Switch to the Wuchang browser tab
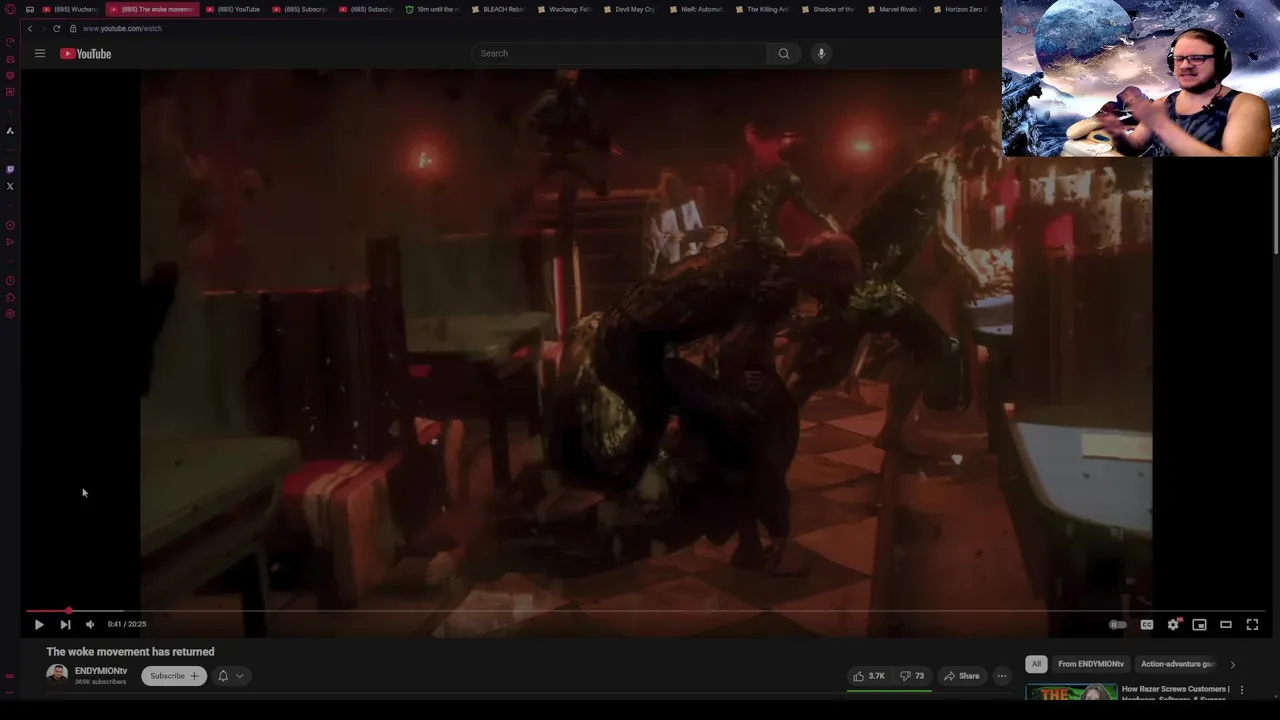 point(71,9)
